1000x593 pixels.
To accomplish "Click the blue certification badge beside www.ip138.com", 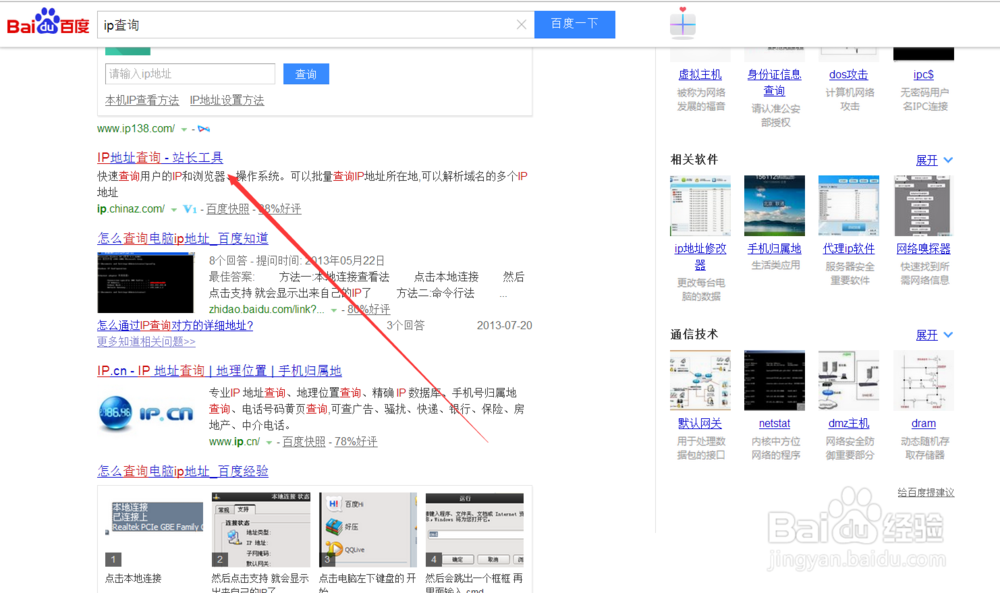I will coord(204,129).
